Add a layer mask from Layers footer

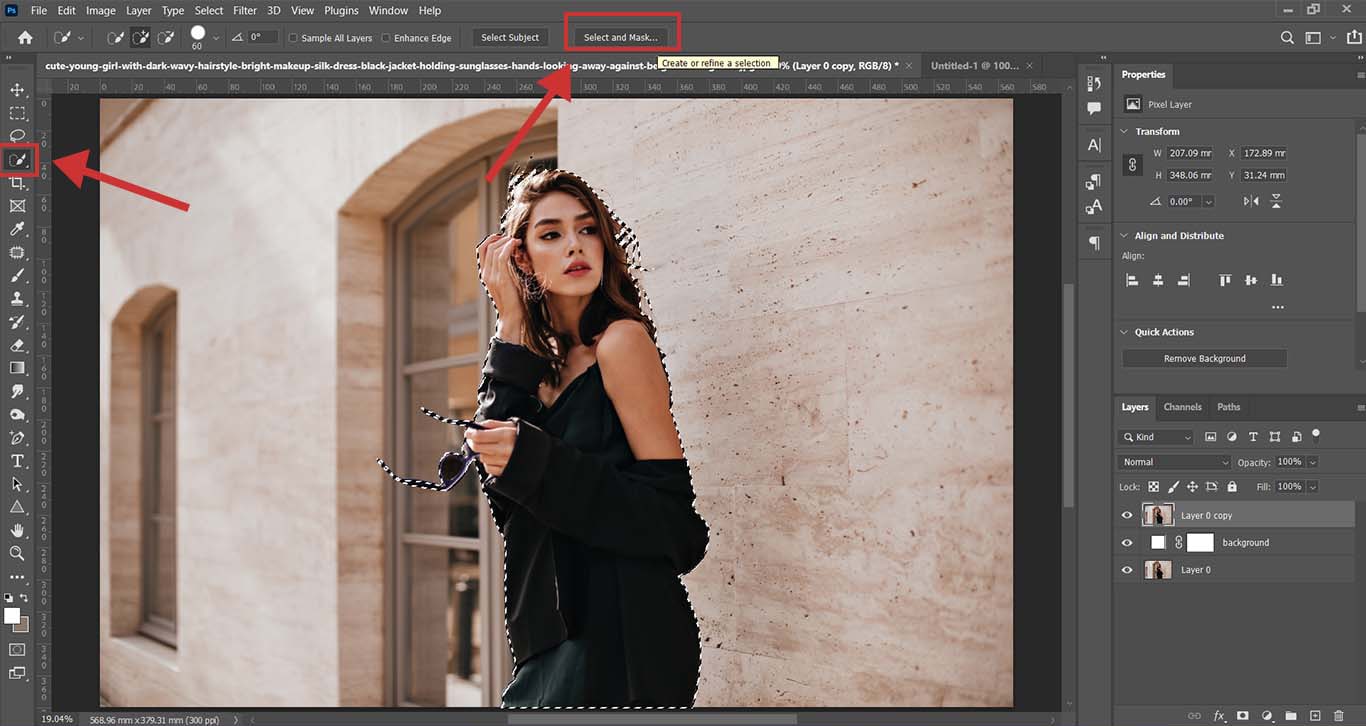coord(1243,716)
